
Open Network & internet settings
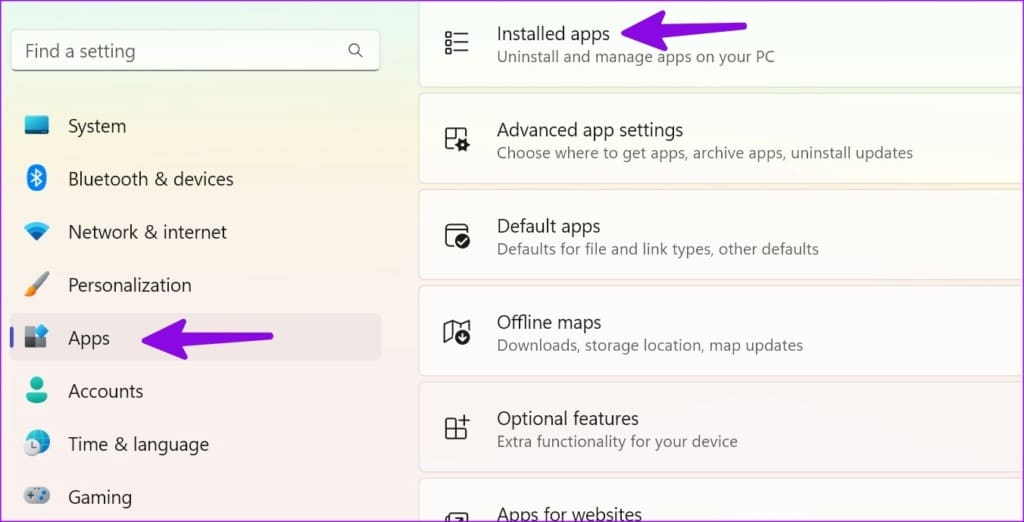195,231
